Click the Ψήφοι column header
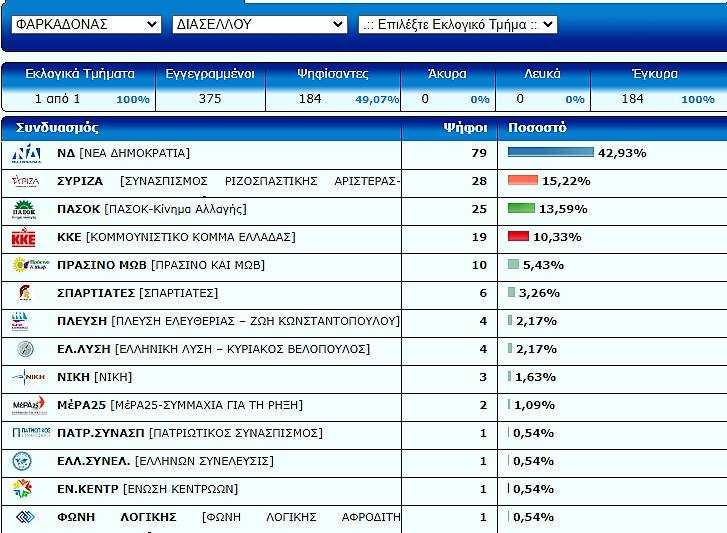The width and height of the screenshot is (727, 533). [x=464, y=128]
